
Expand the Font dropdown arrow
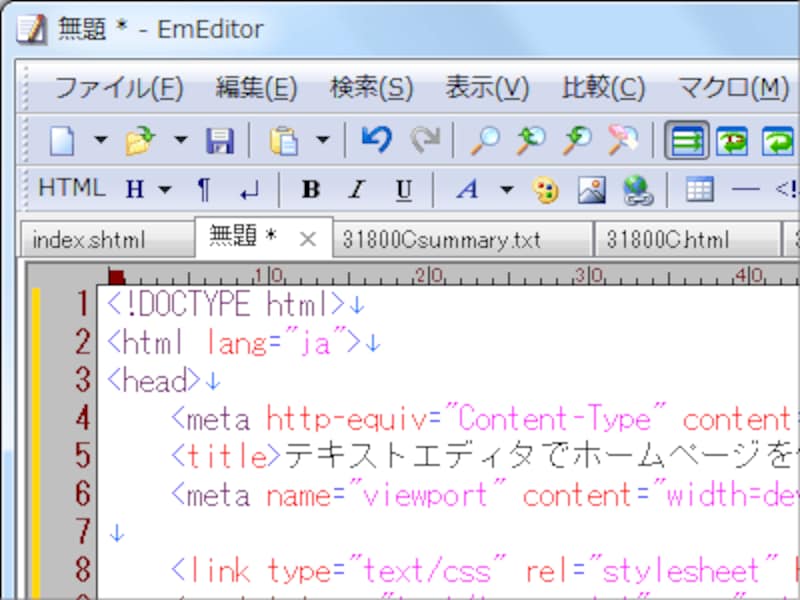(x=506, y=190)
